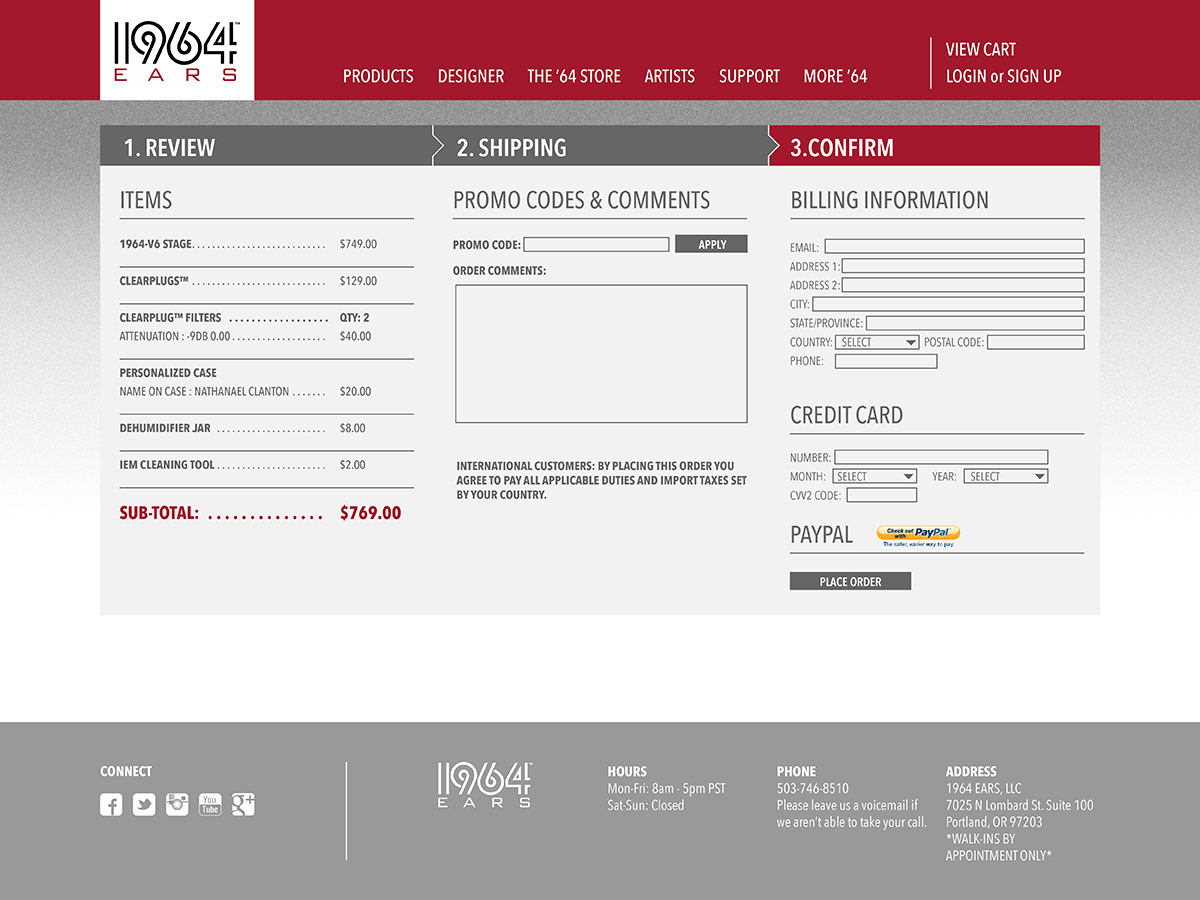
Task: Go to The '64 Store menu
Action: [x=574, y=76]
